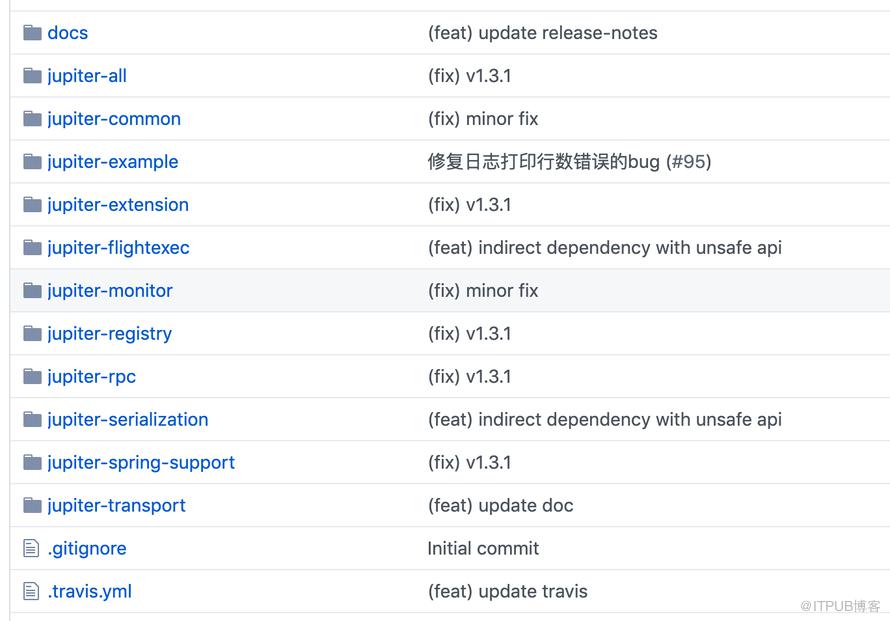
Task: Click the file icon beside .gitignore
Action: 31,548
